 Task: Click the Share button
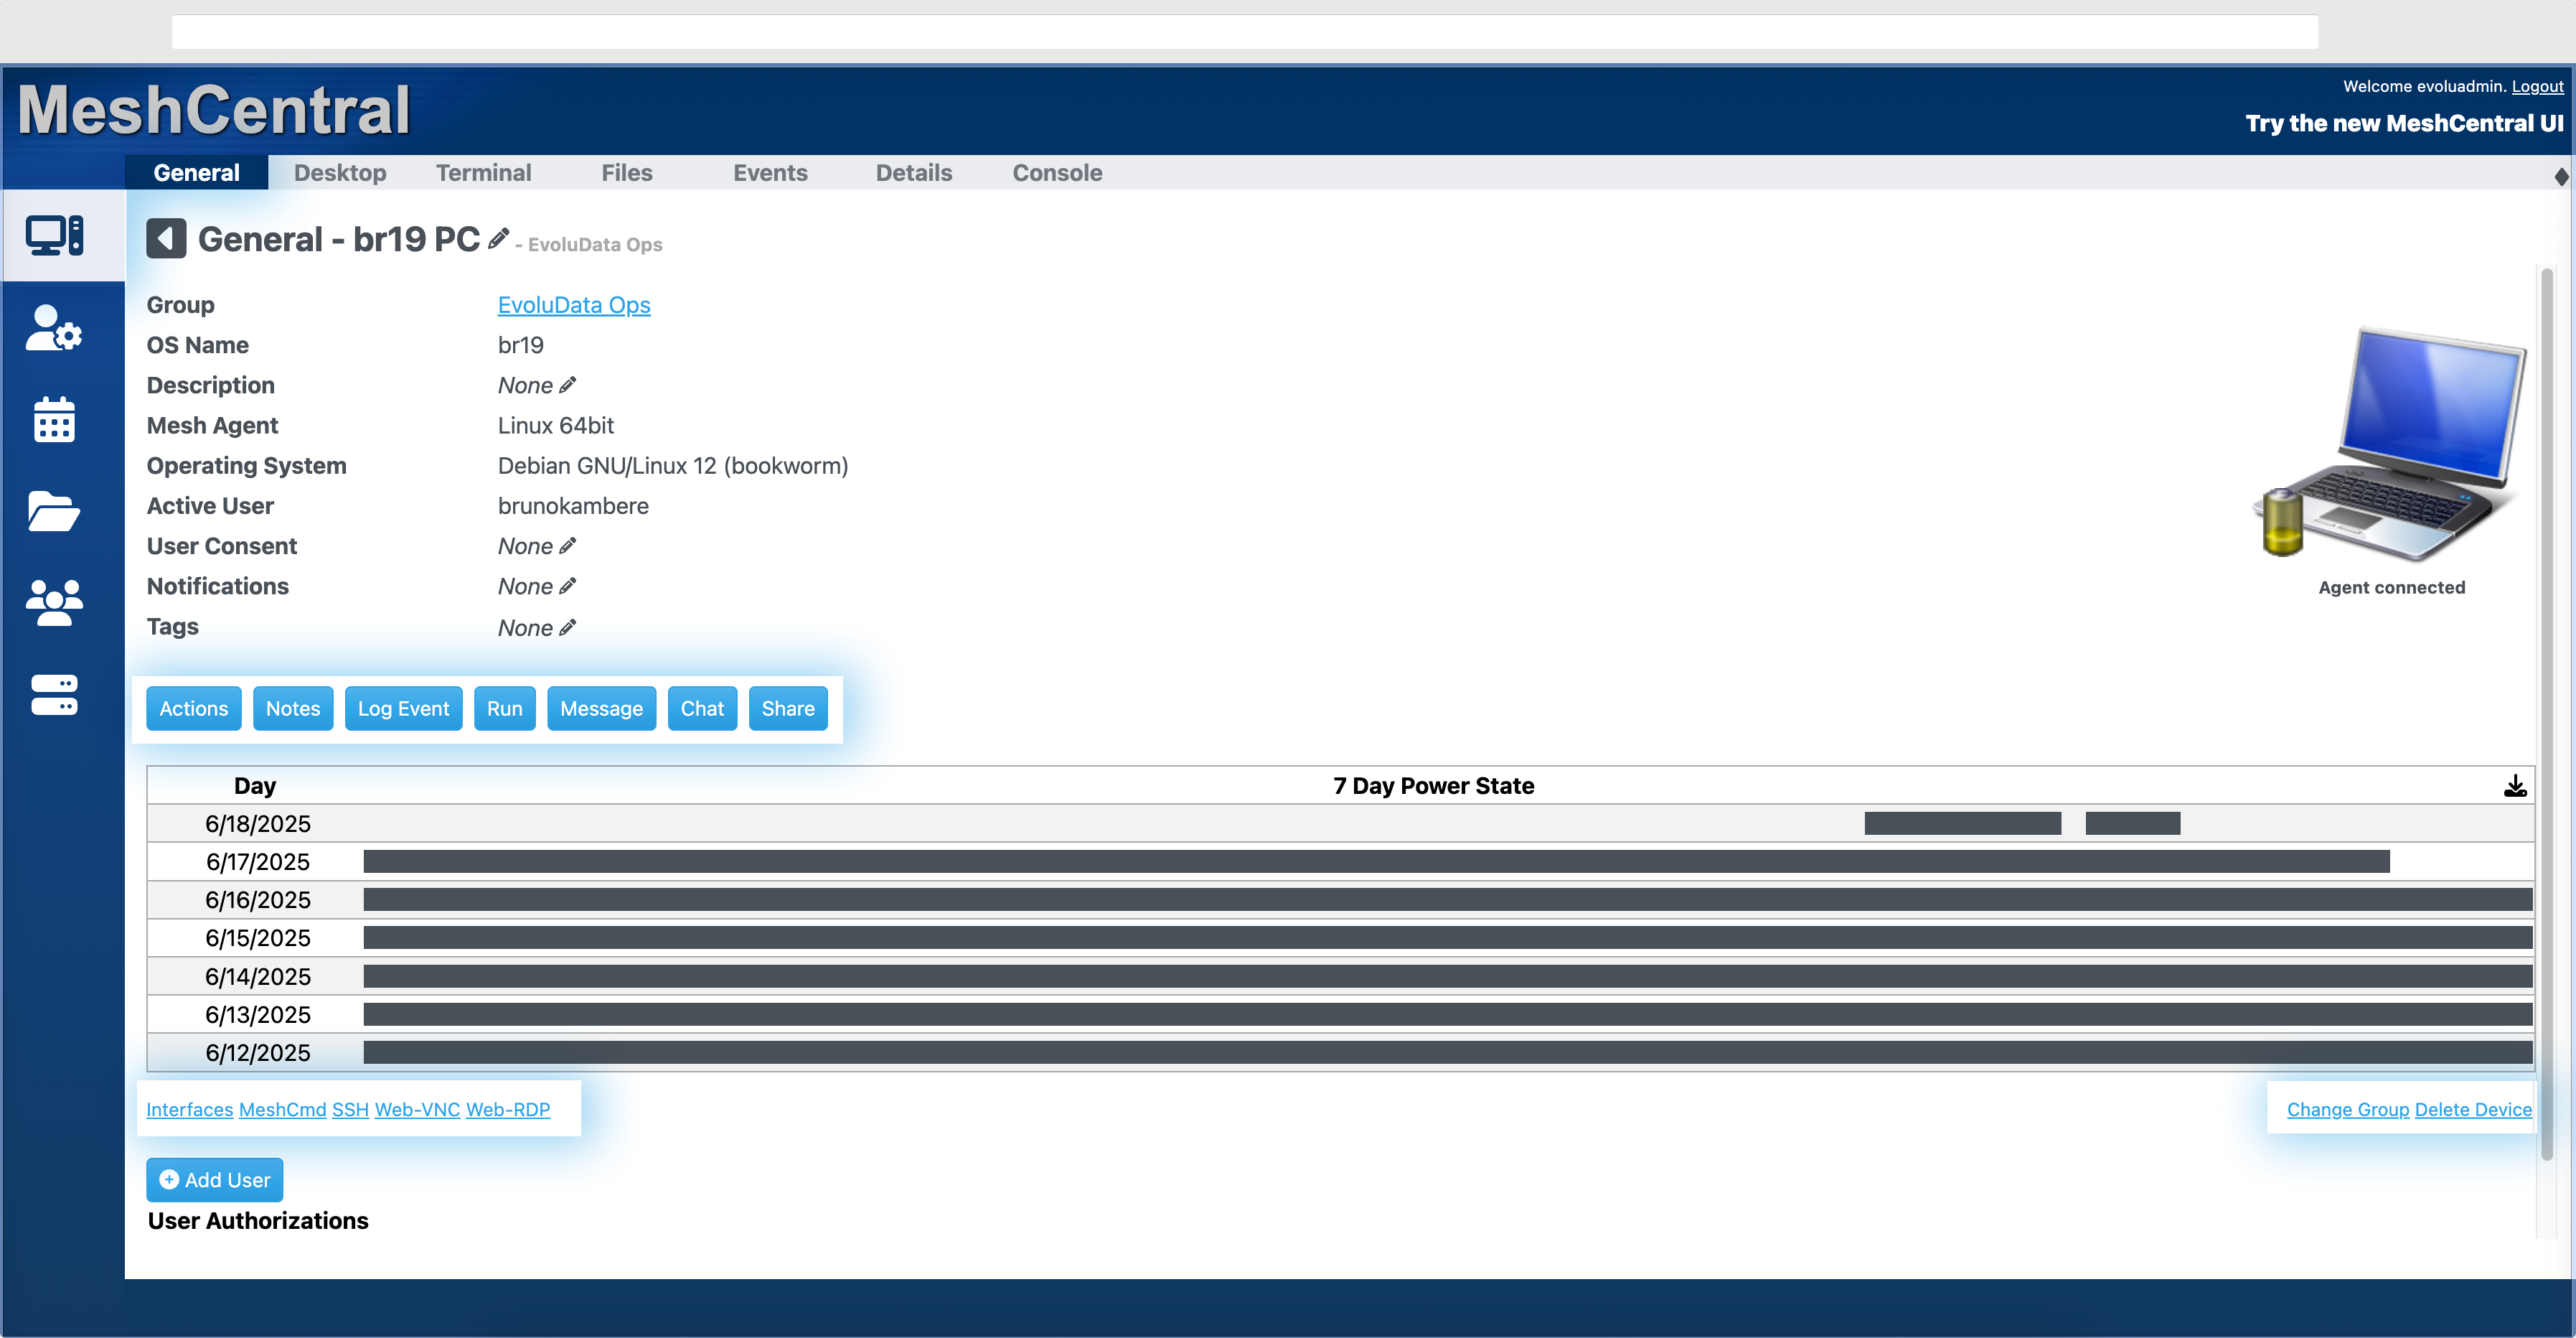point(788,709)
